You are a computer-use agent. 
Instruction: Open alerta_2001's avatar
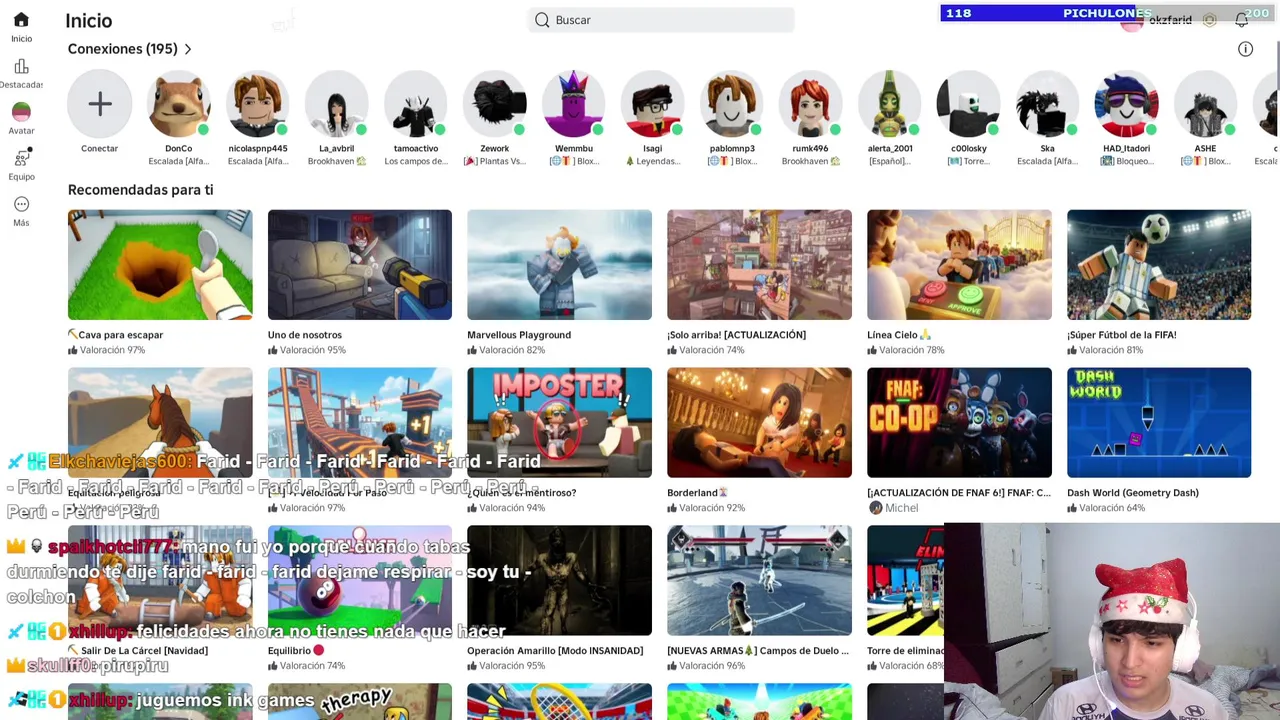click(x=890, y=104)
